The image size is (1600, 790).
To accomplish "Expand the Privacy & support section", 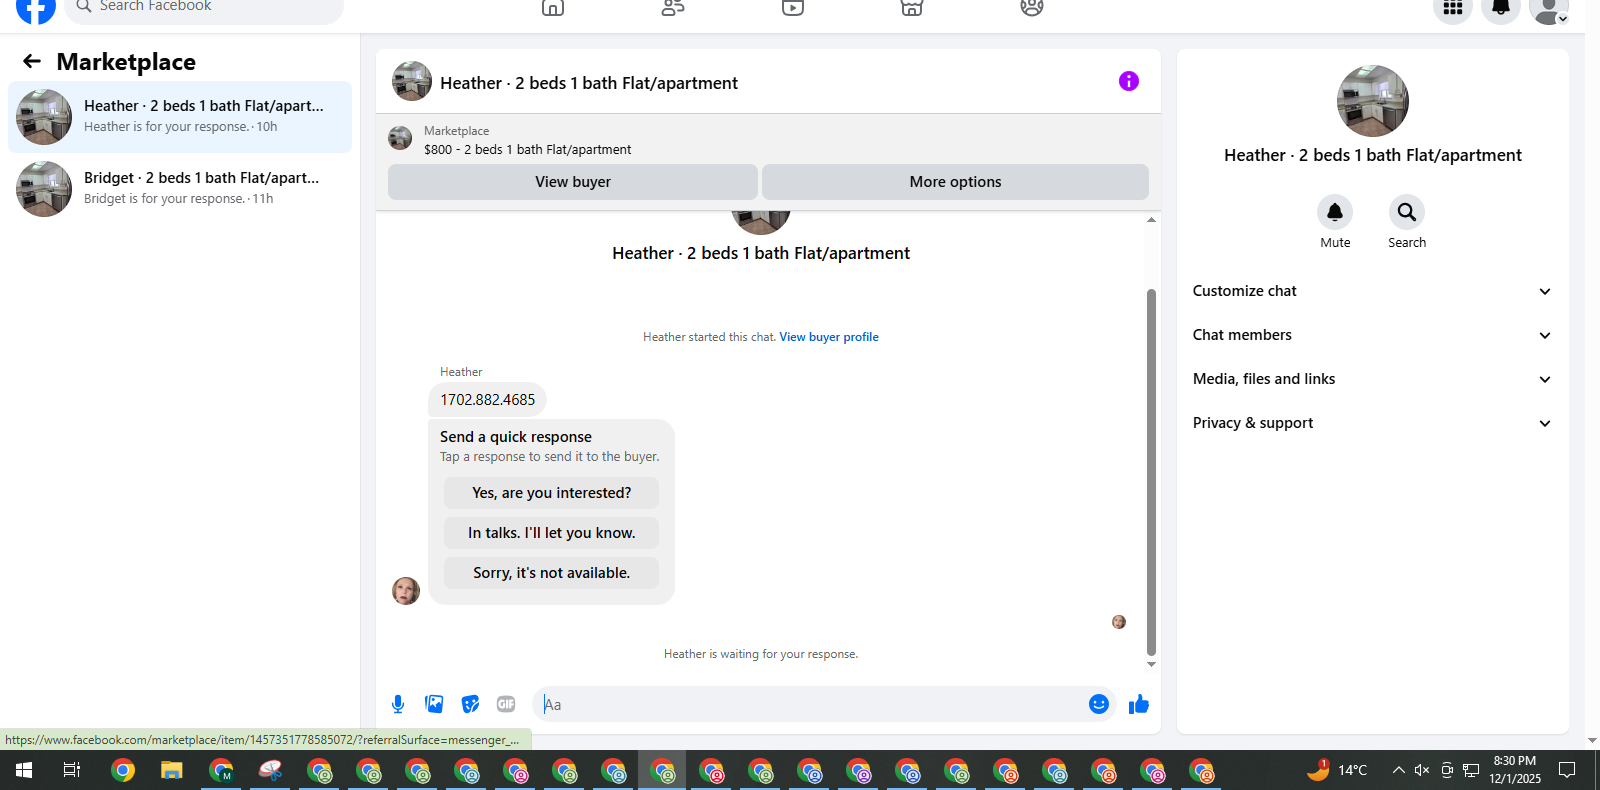I will pos(1373,423).
